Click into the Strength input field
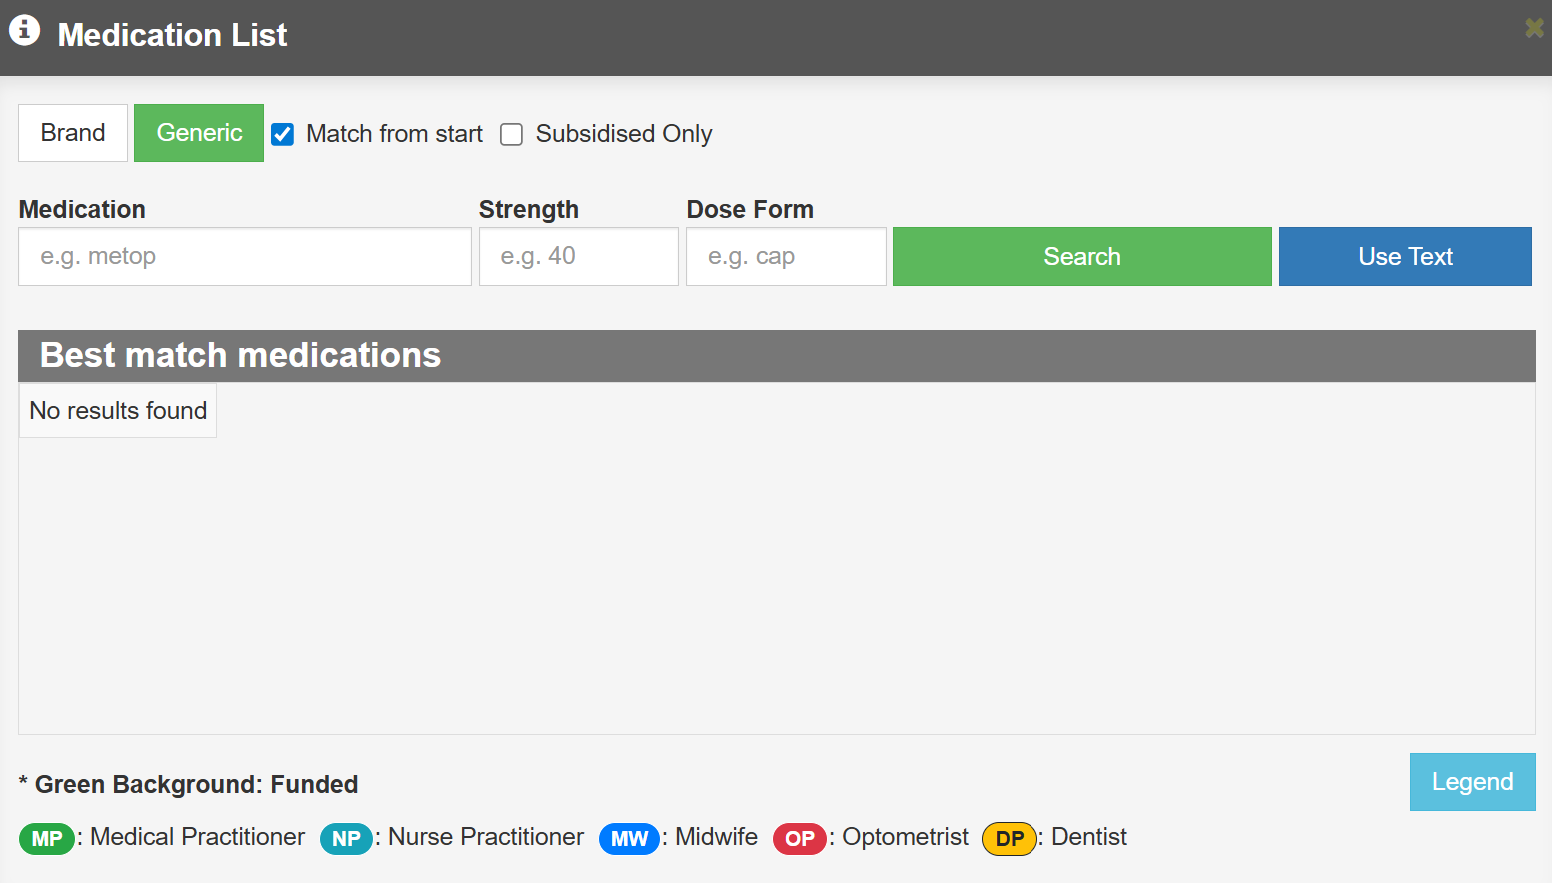 click(579, 257)
